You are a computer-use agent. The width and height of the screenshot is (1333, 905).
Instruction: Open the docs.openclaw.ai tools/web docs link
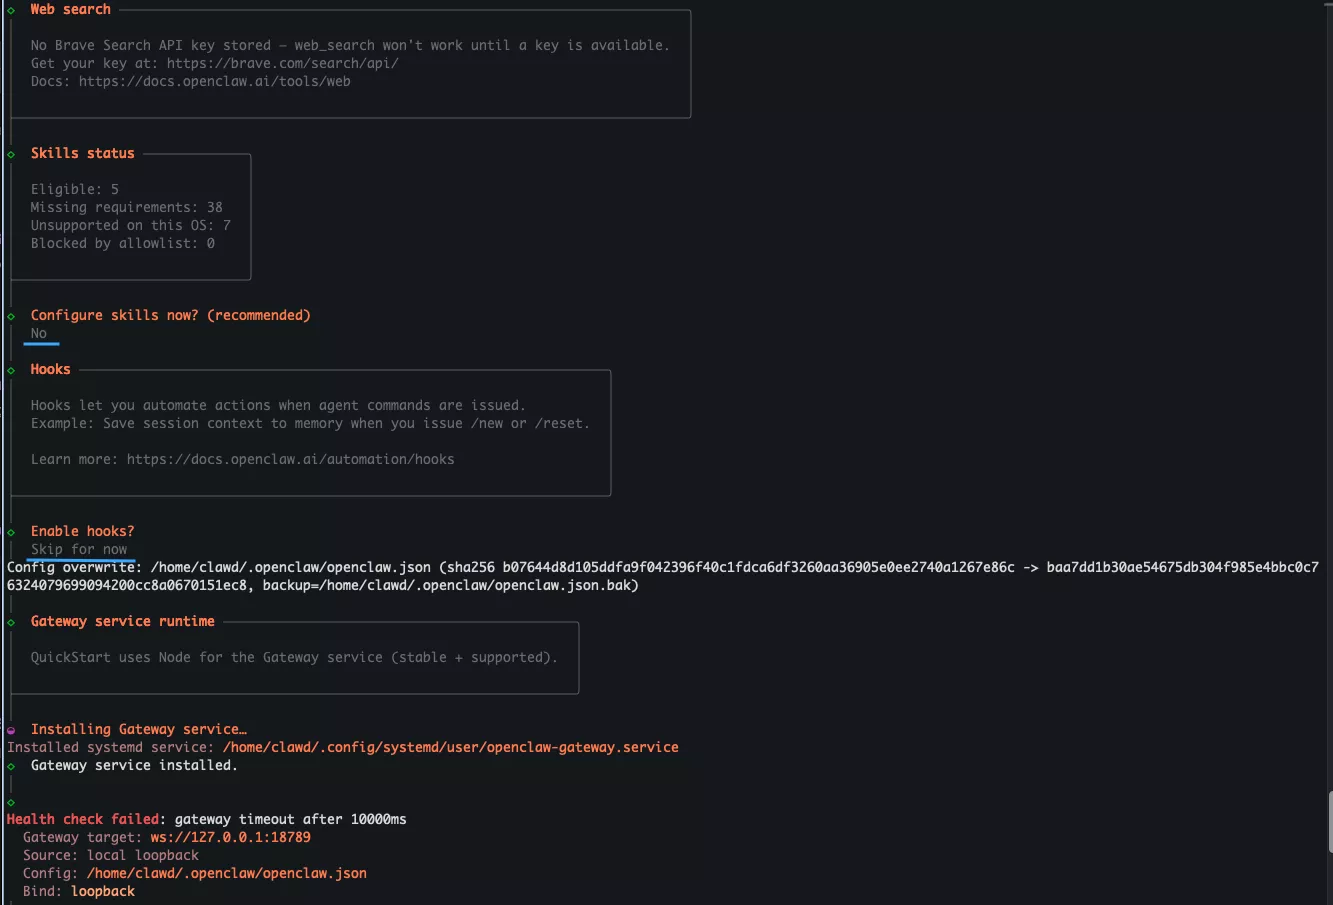(x=214, y=81)
